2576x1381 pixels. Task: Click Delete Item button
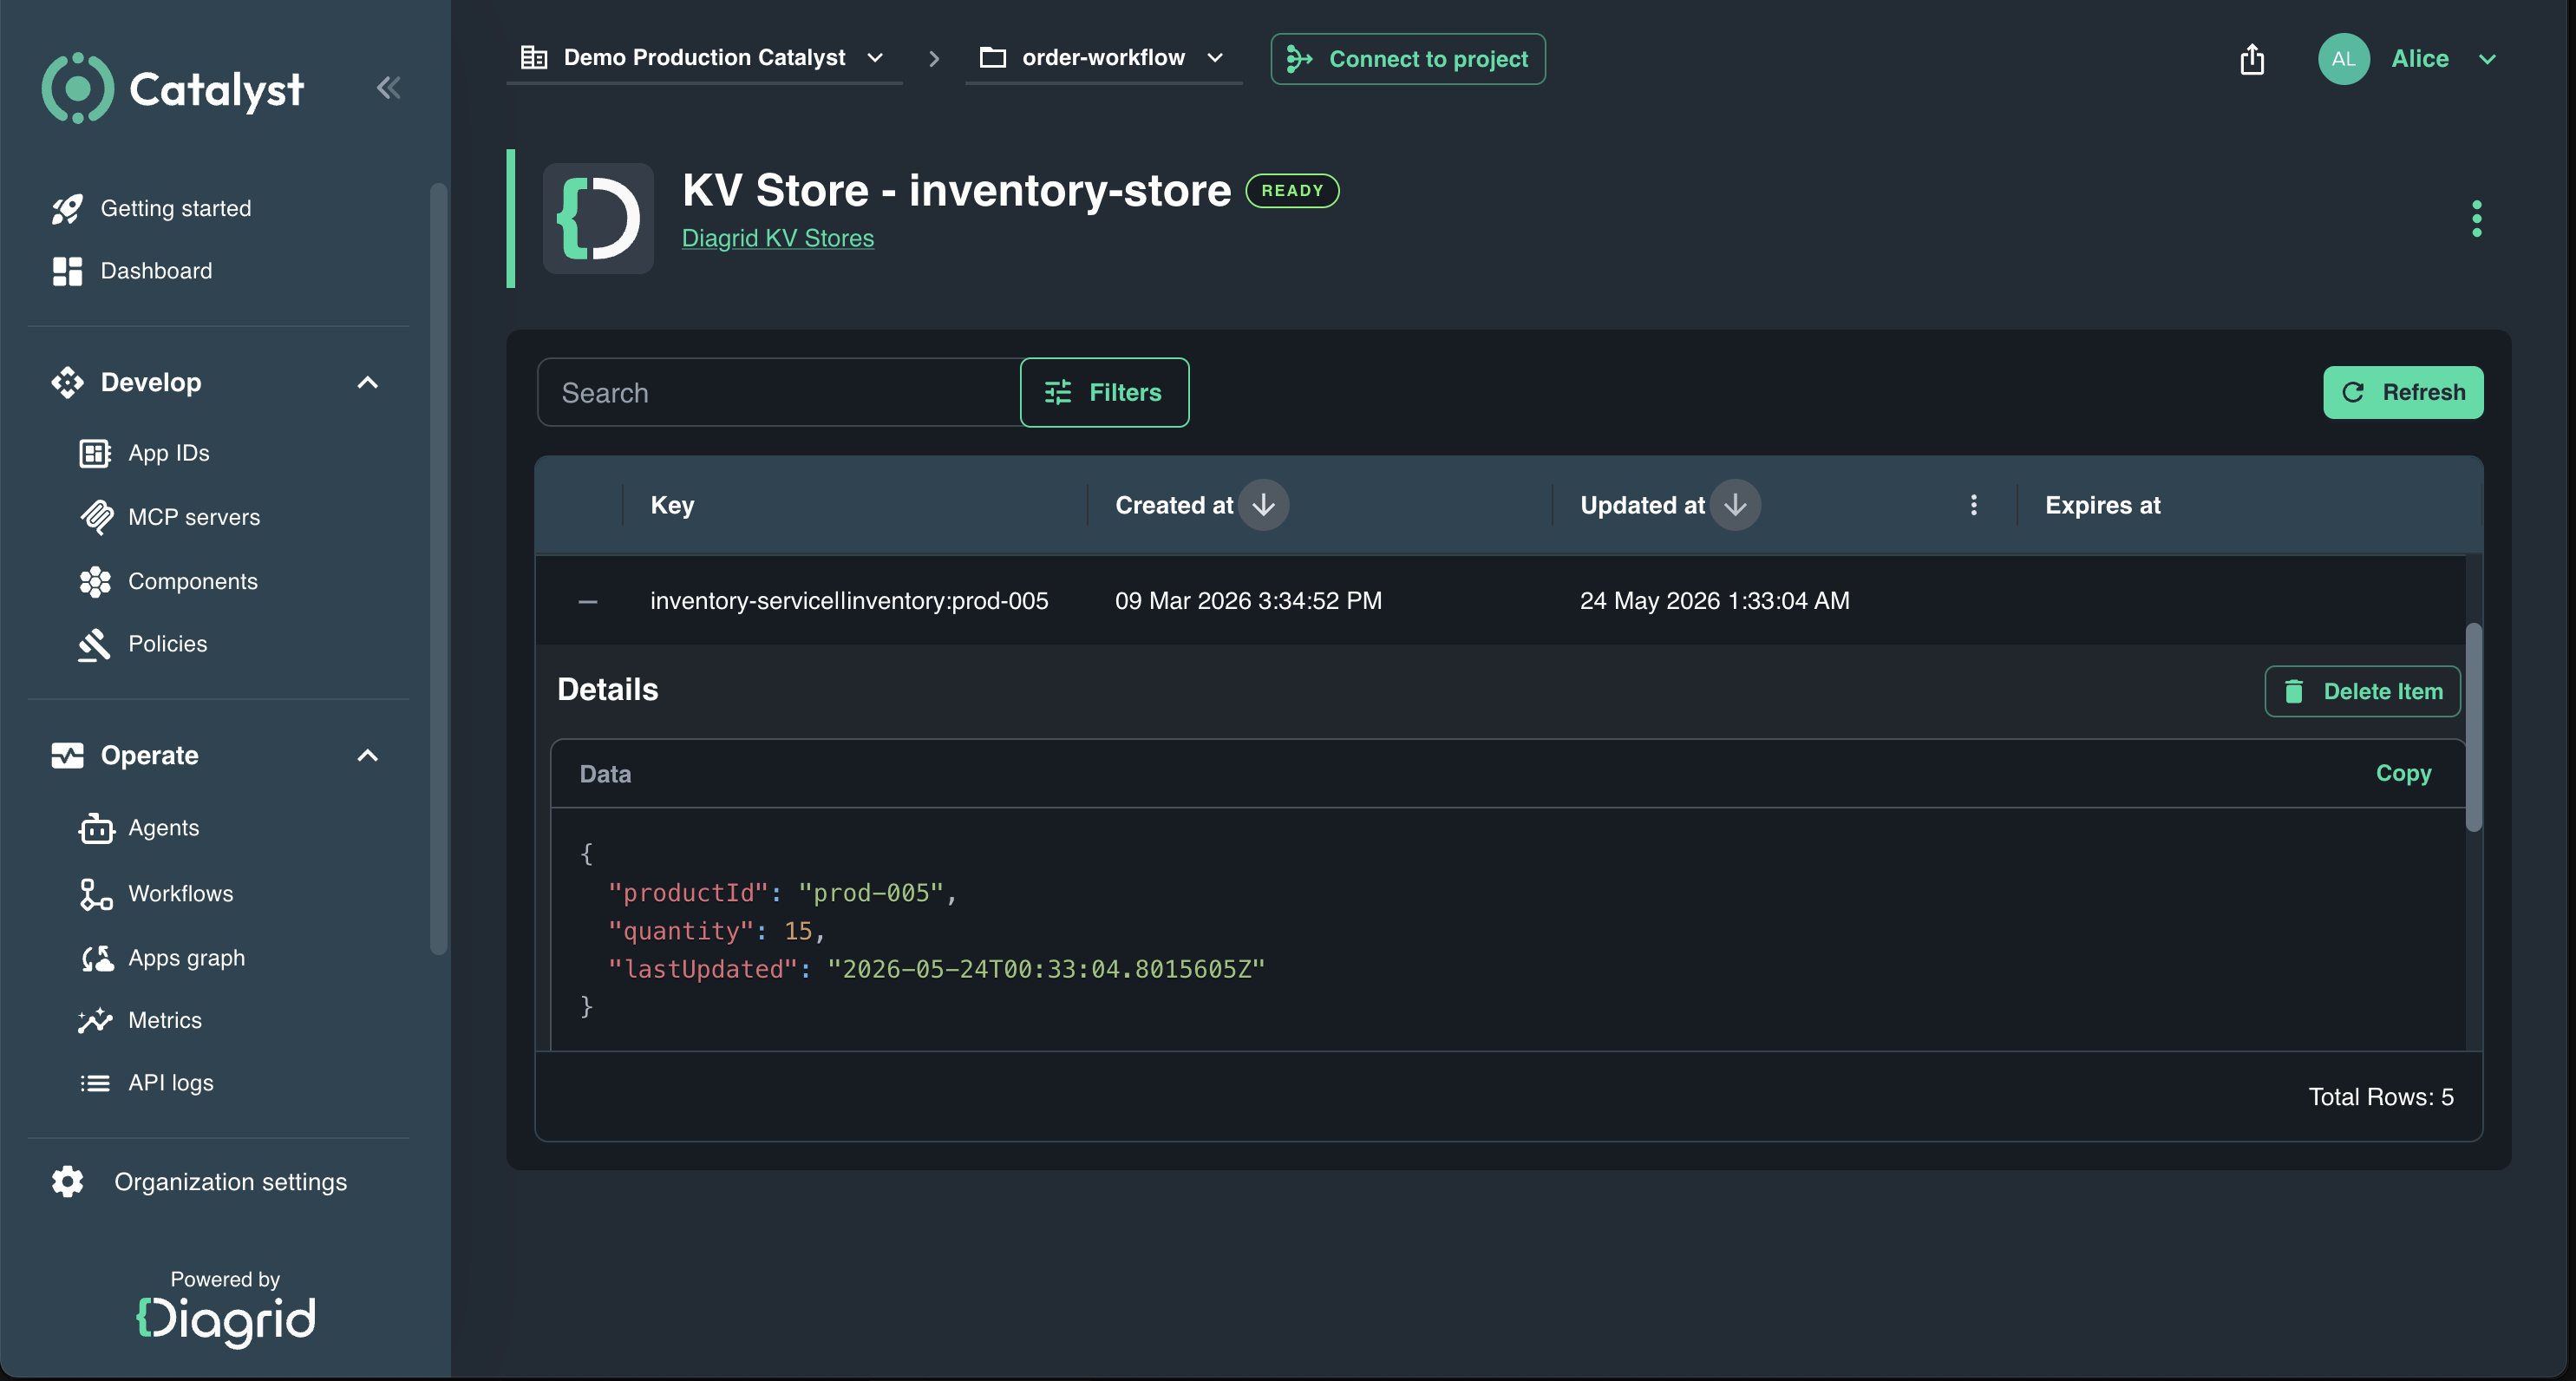coord(2362,691)
